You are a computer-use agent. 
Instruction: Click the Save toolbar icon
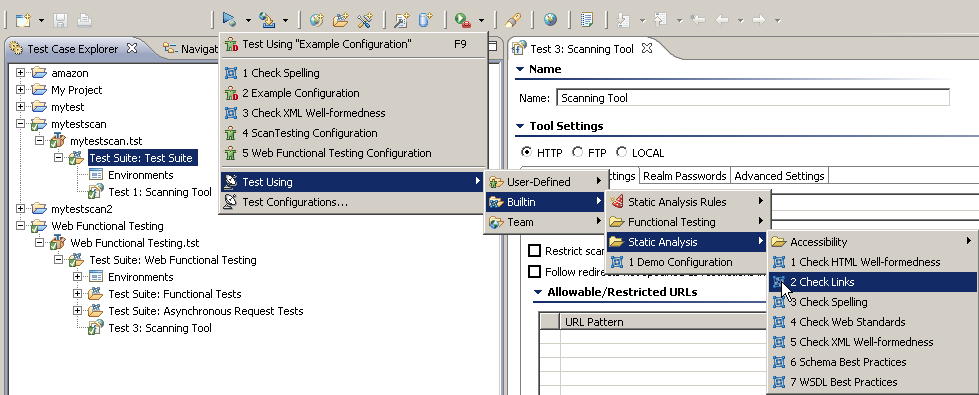(x=61, y=21)
